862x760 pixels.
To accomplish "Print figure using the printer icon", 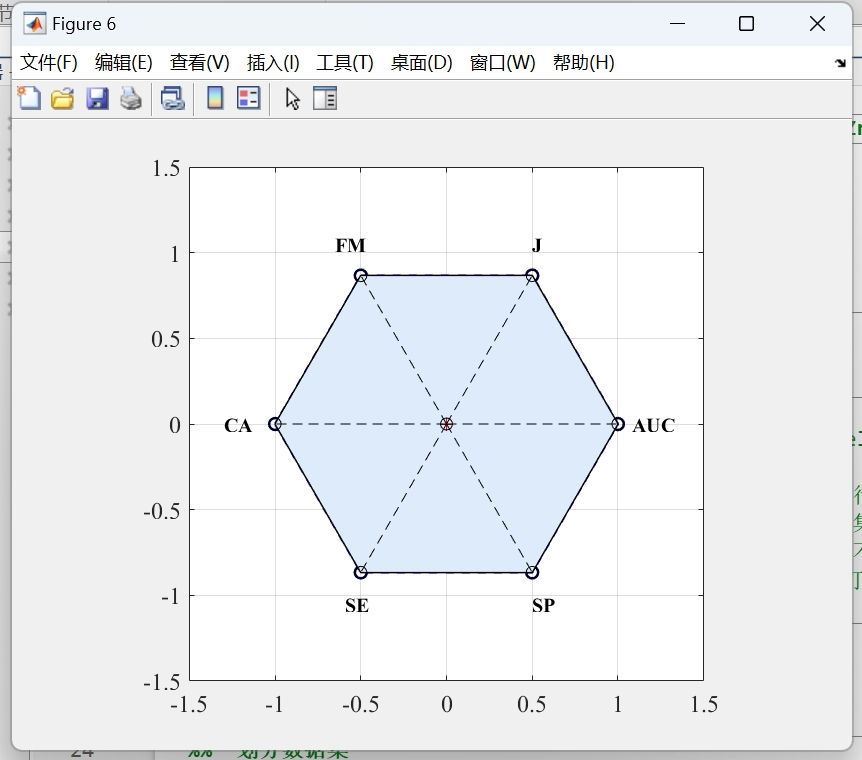I will (131, 99).
